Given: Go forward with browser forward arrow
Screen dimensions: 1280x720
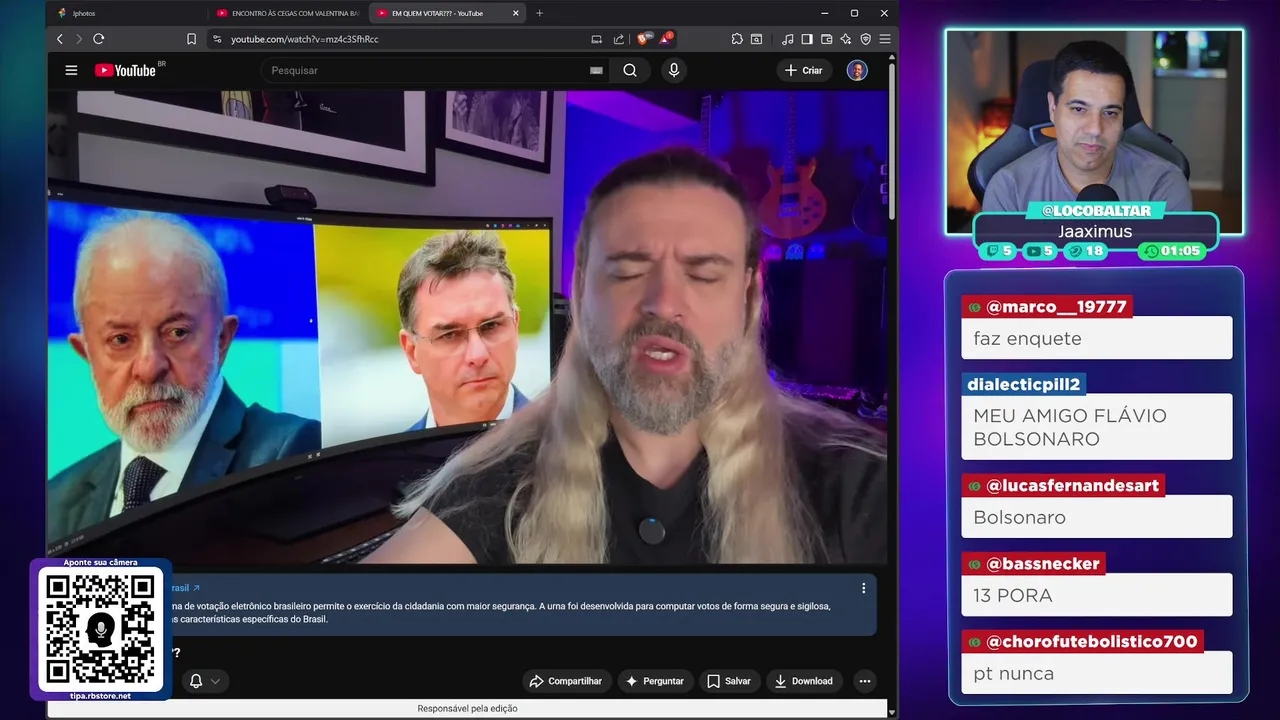Looking at the screenshot, I should pyautogui.click(x=79, y=39).
